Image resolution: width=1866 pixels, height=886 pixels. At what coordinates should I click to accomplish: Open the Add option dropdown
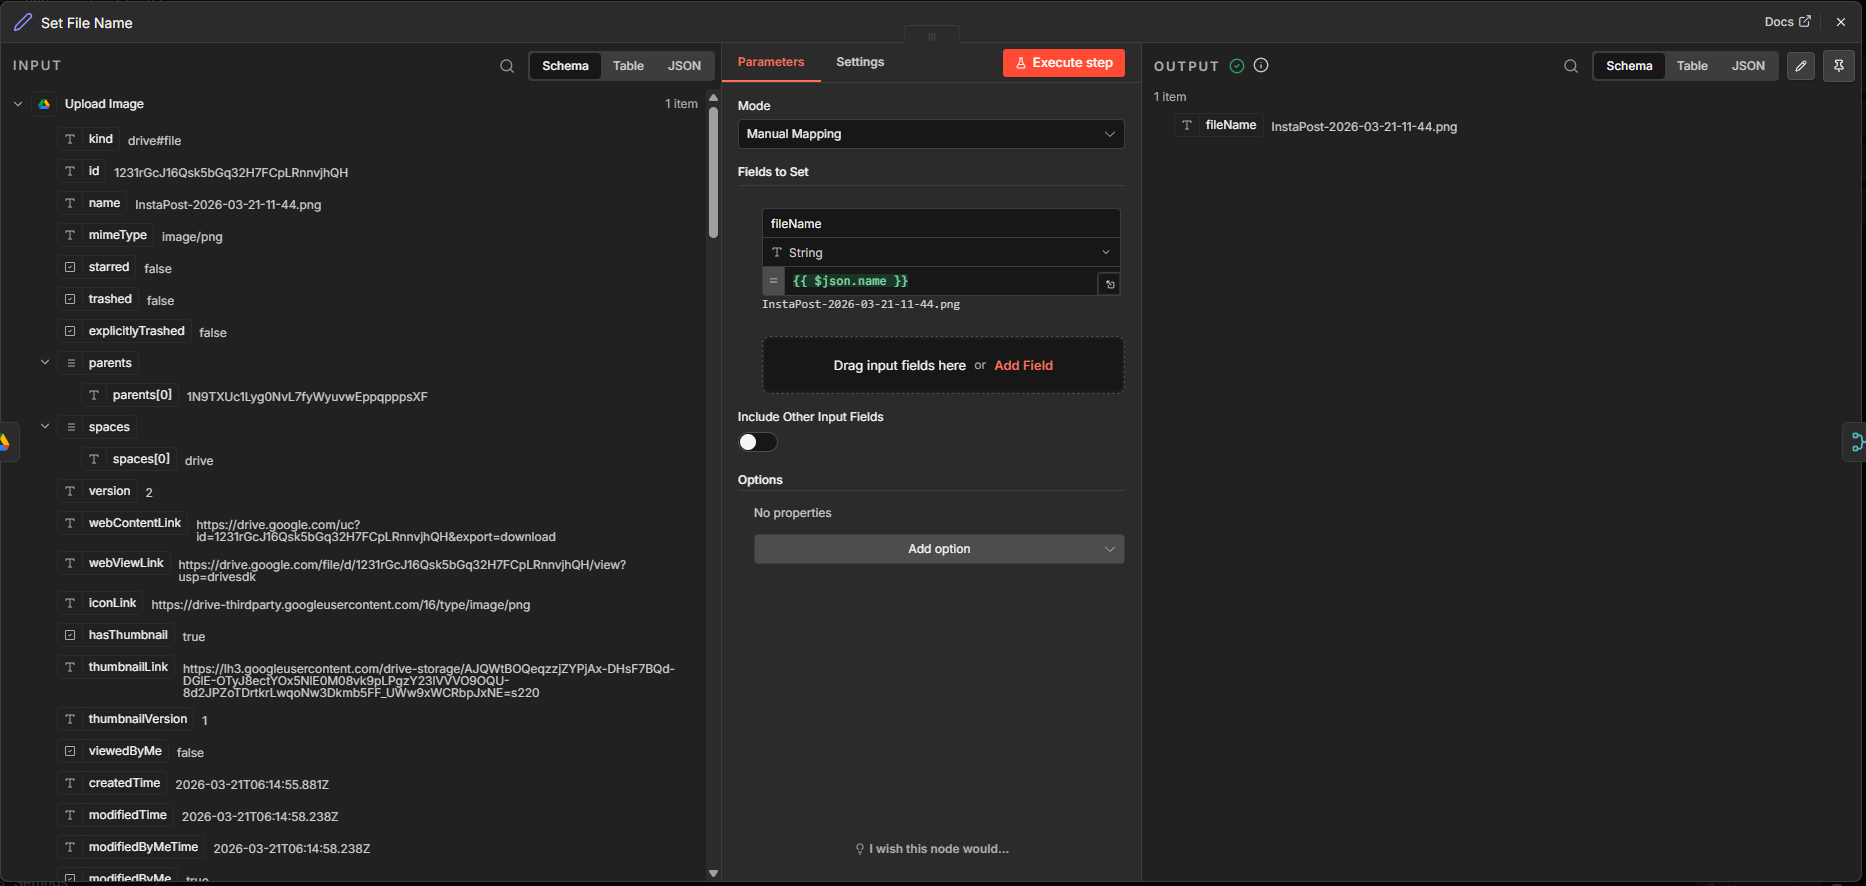coord(938,549)
